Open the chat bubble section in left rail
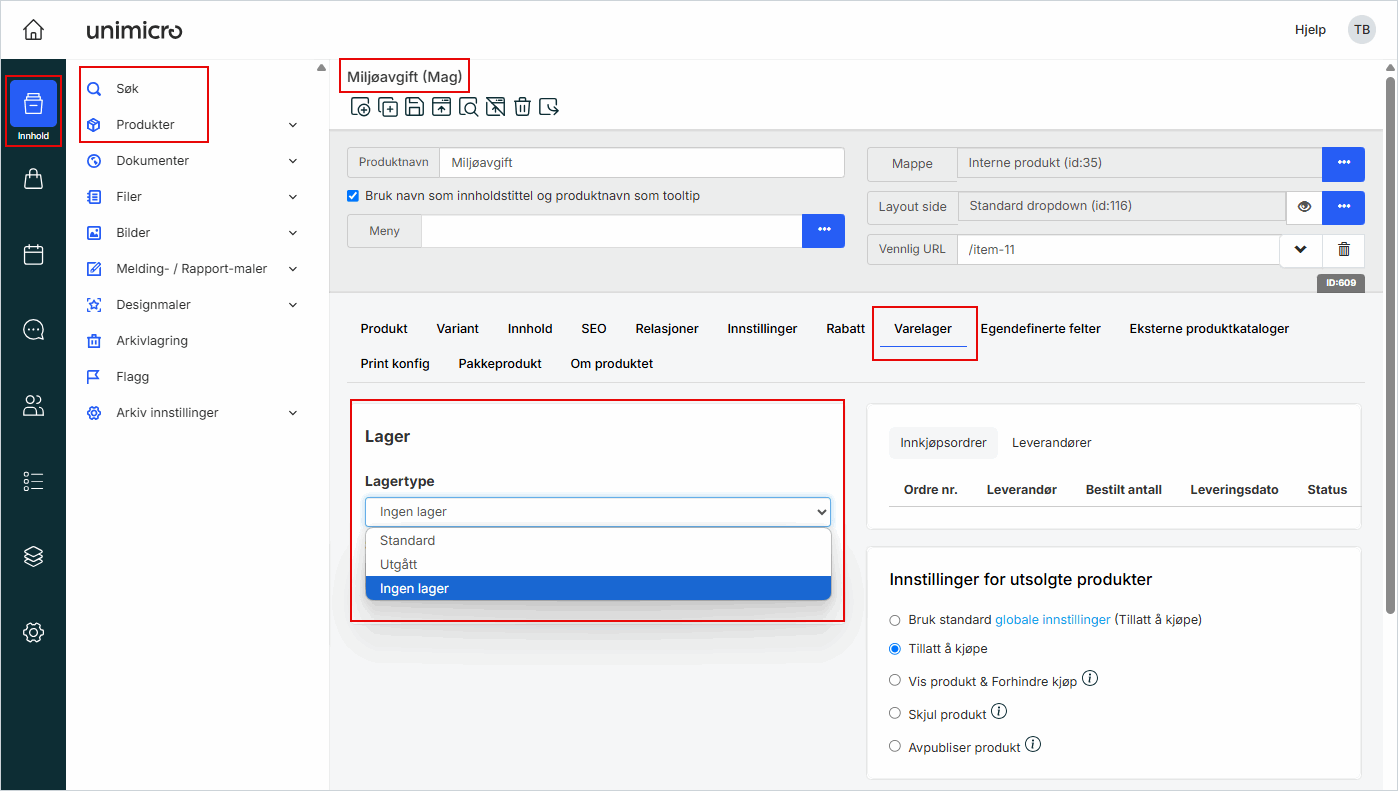The height and width of the screenshot is (791, 1398). 33,330
